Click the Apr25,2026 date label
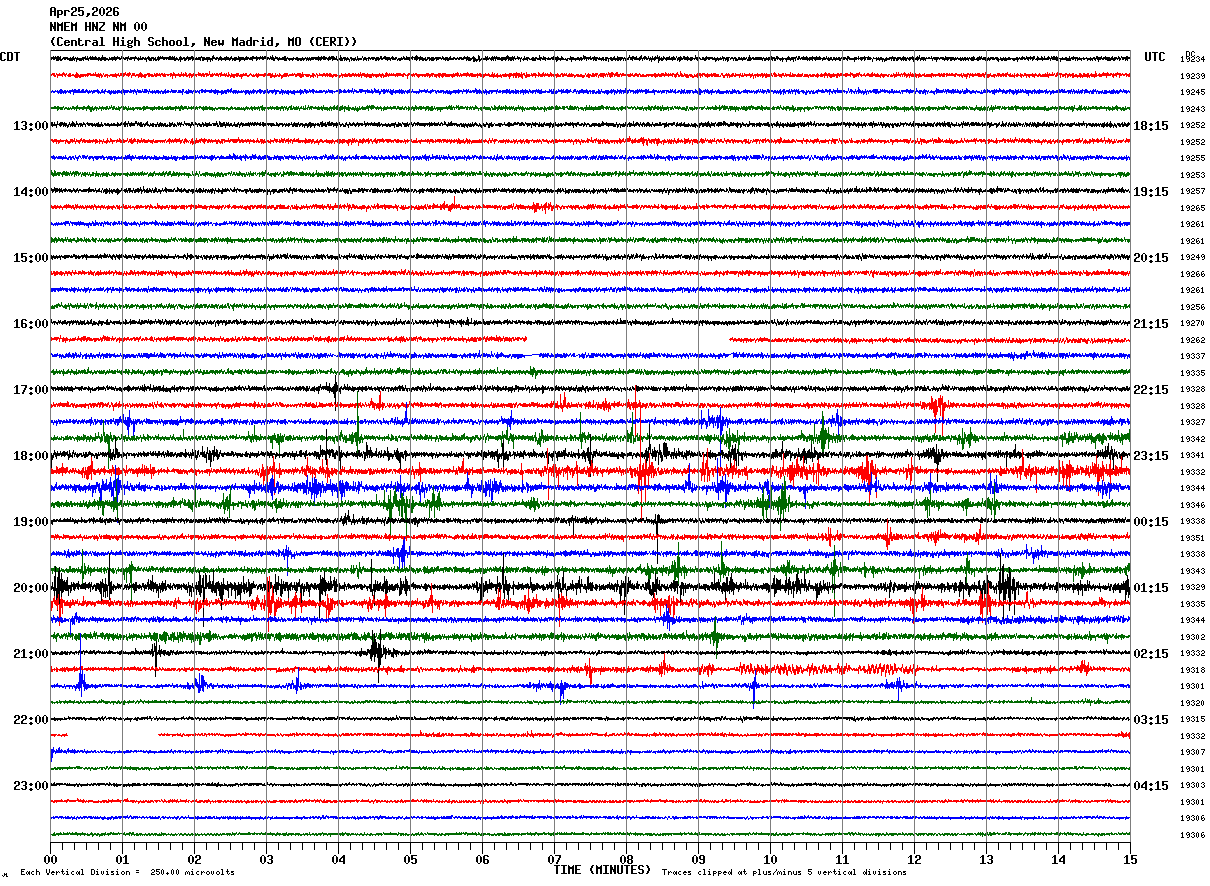Image resolution: width=1210 pixels, height=886 pixels. [84, 12]
